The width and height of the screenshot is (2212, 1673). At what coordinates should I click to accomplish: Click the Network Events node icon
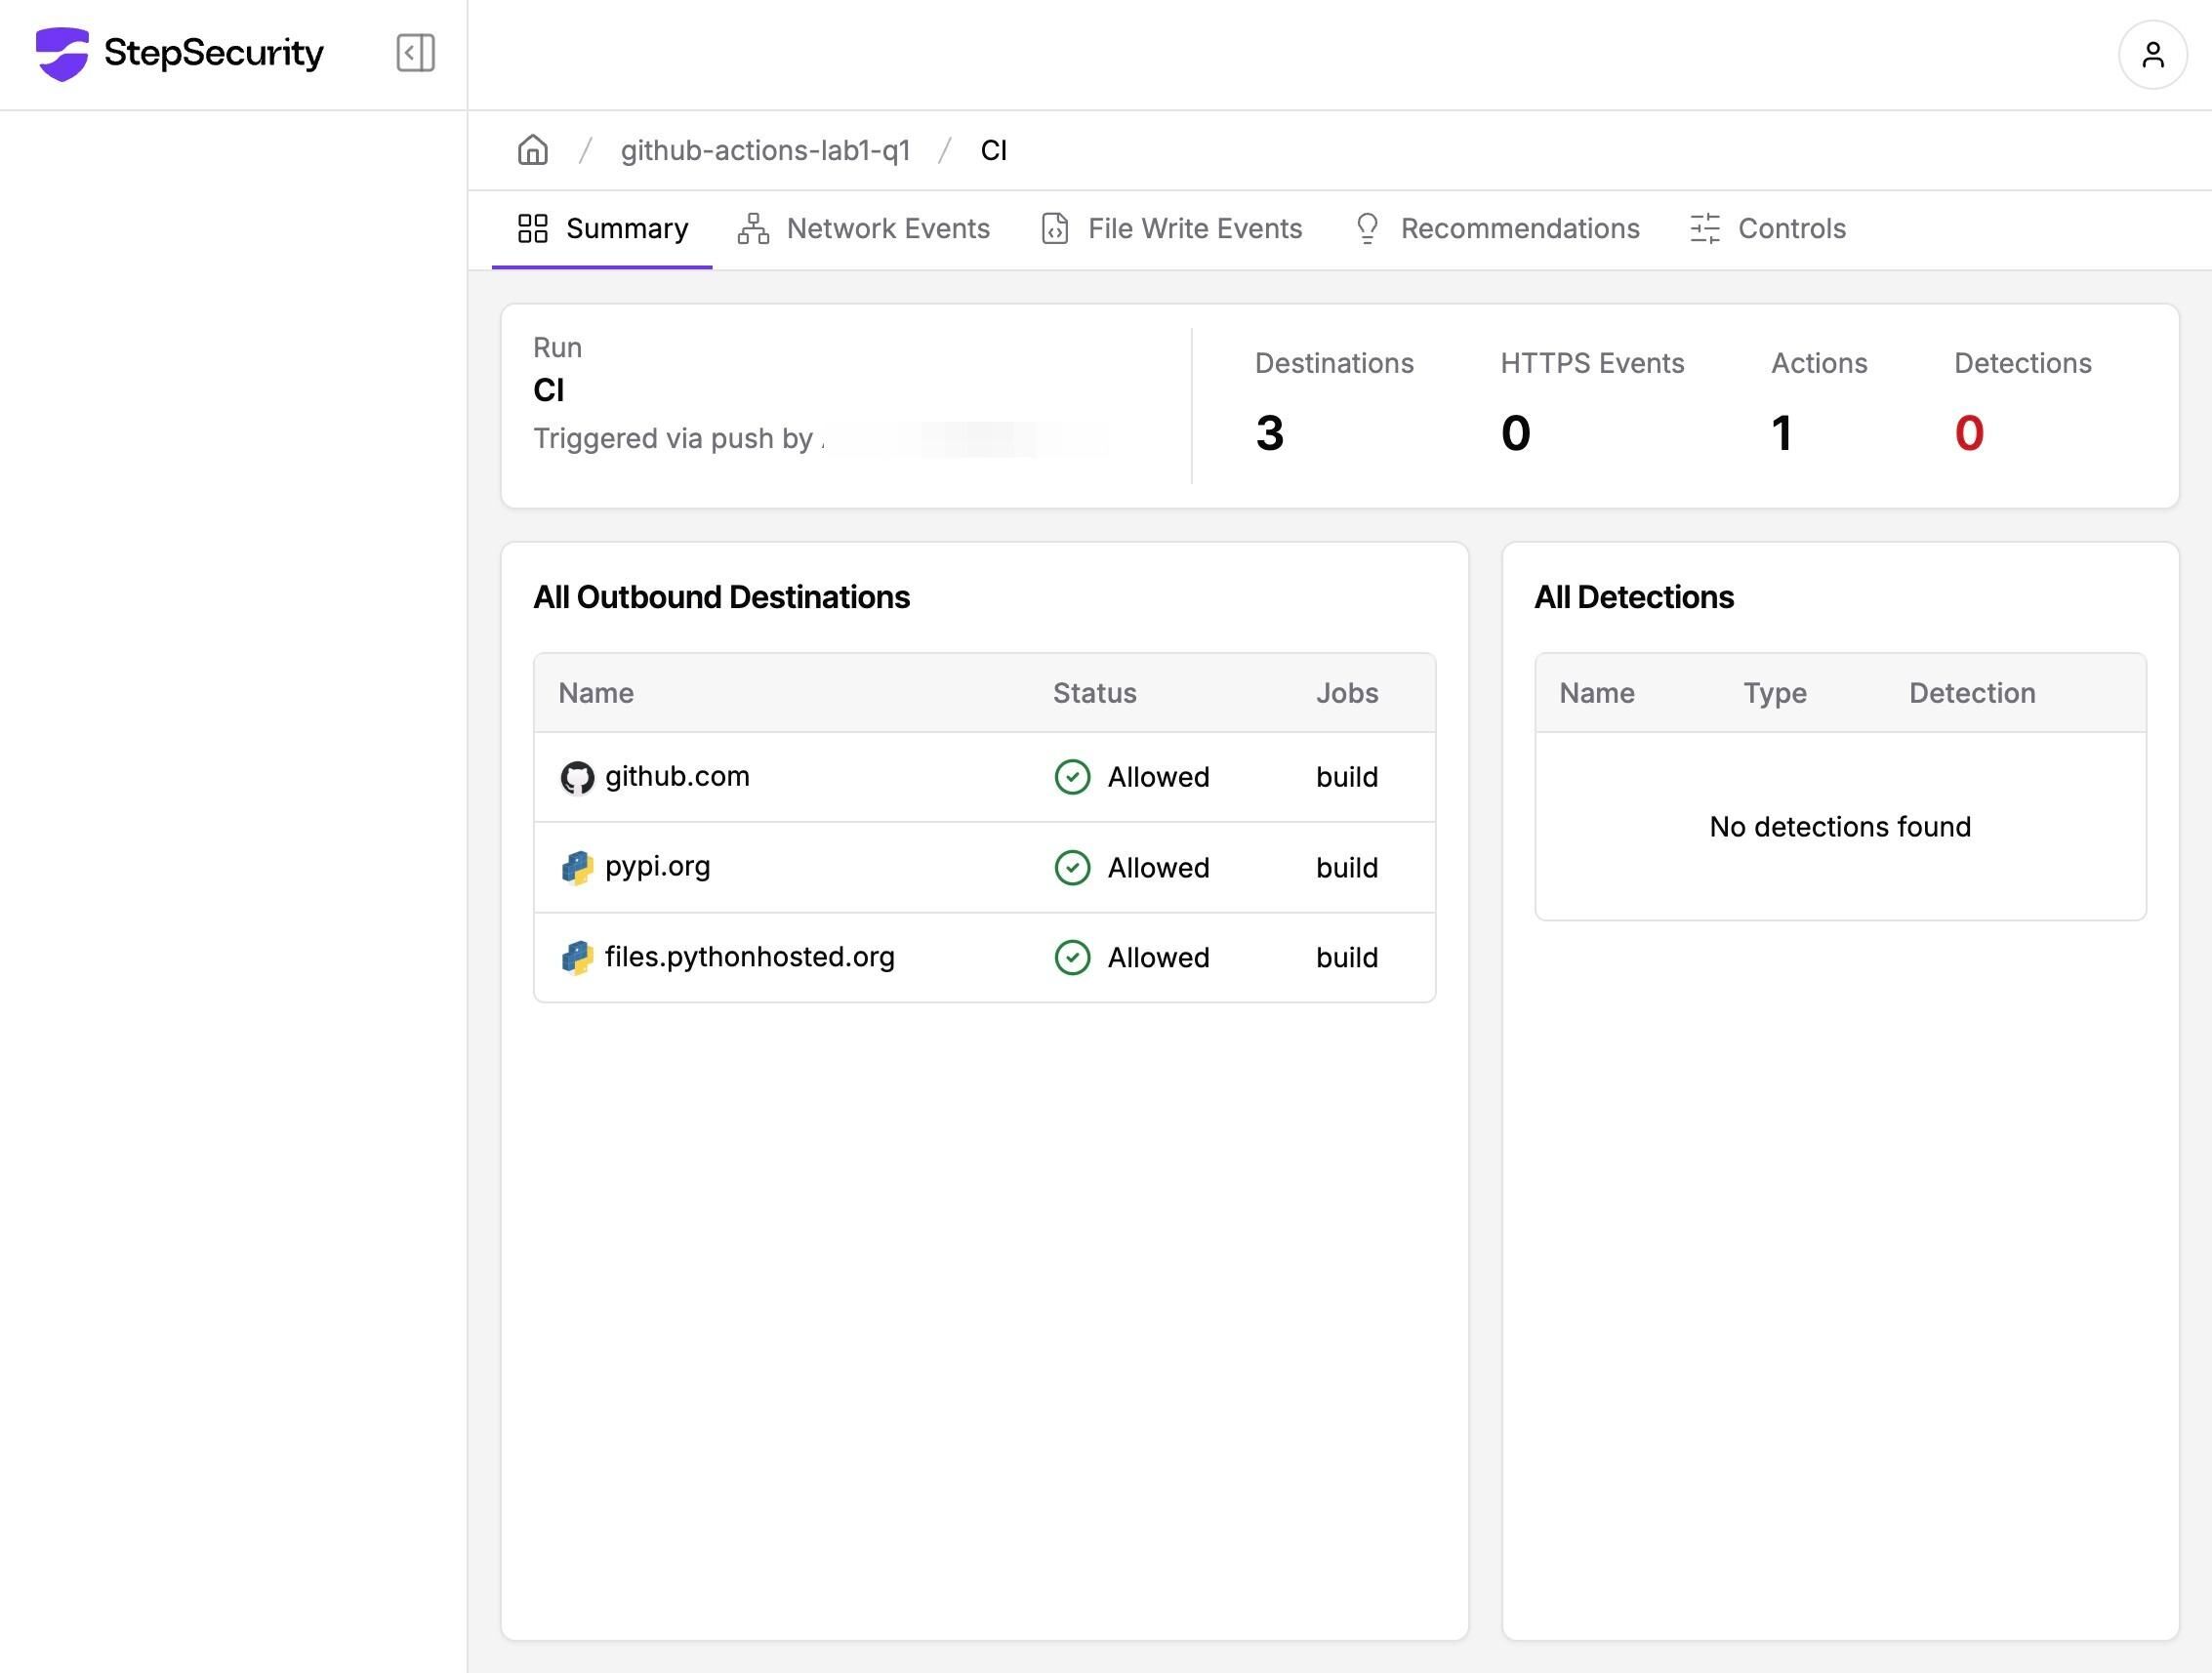click(753, 229)
